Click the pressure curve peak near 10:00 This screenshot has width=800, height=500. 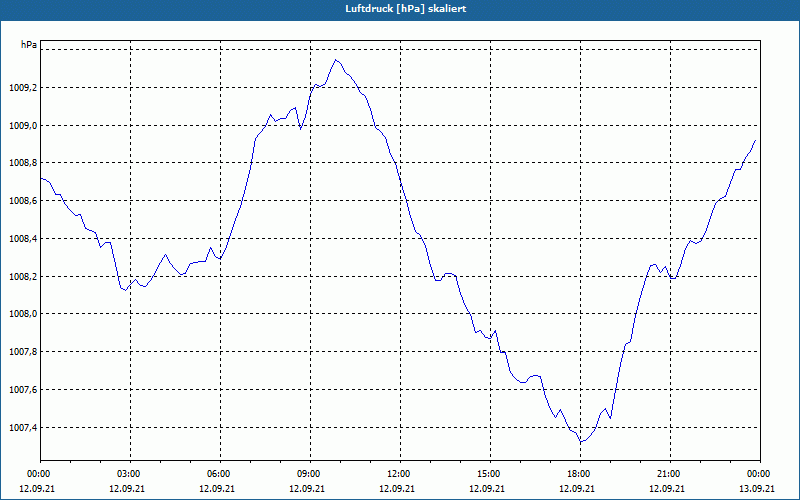(335, 60)
